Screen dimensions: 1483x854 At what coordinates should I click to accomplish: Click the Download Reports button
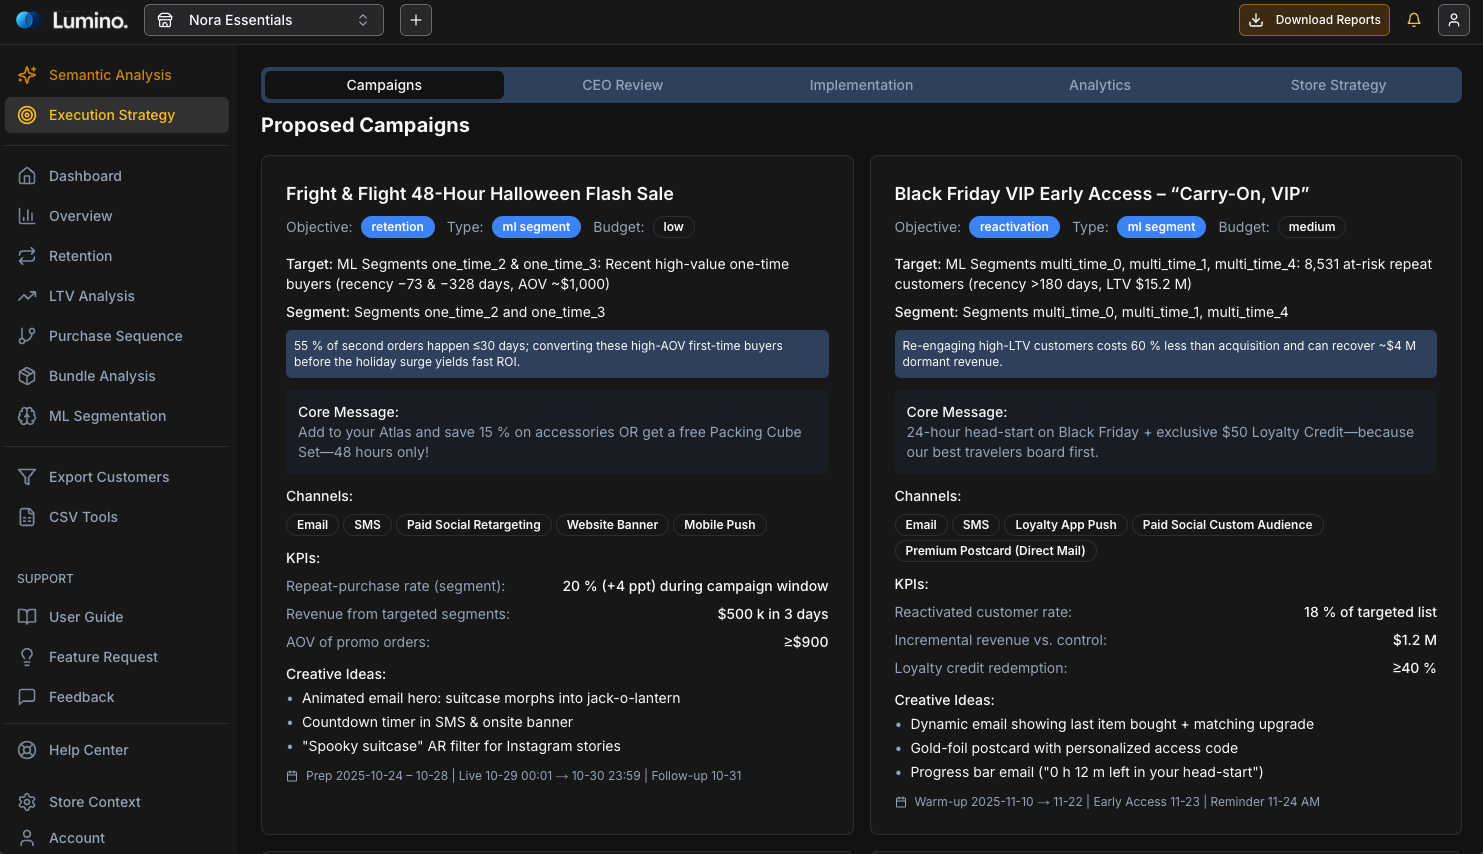click(x=1314, y=19)
